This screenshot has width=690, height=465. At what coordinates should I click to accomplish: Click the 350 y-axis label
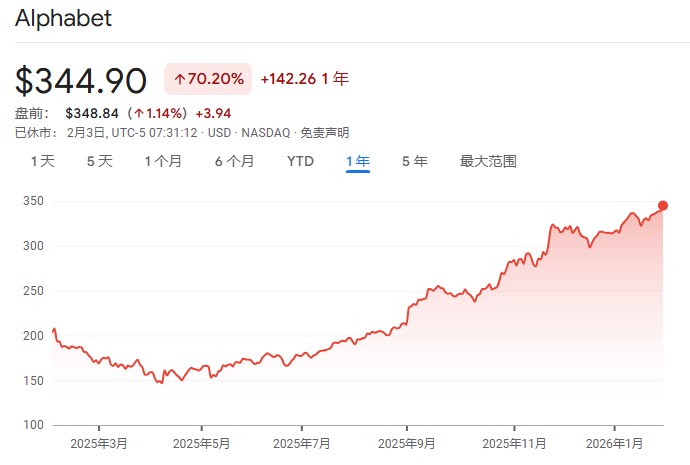coord(36,201)
